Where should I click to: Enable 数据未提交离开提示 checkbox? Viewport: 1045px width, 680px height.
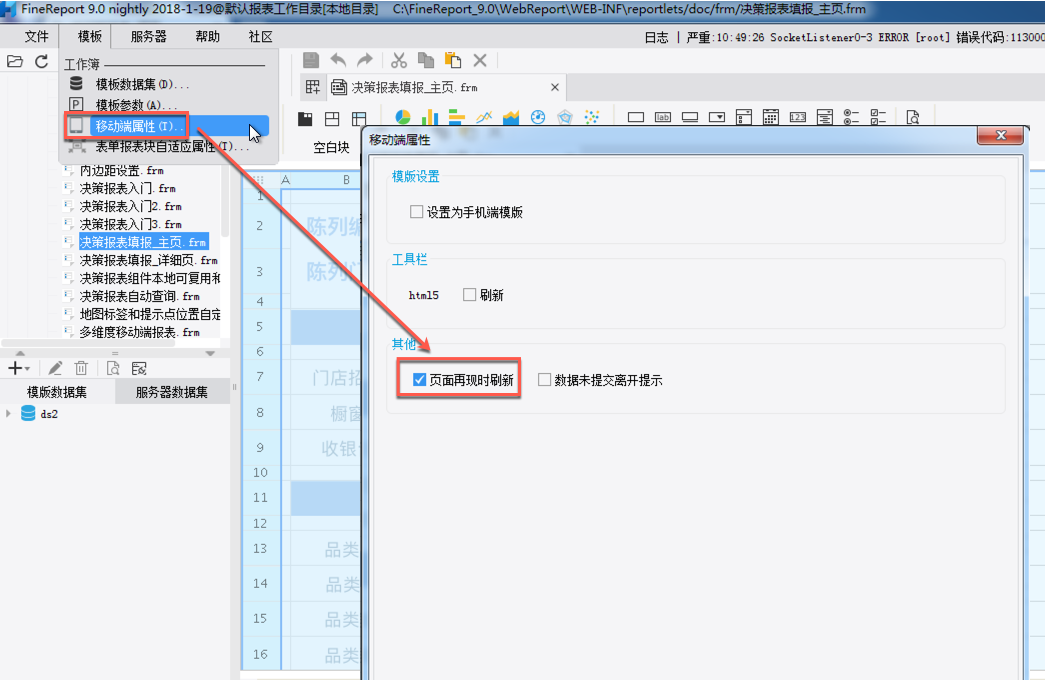click(x=544, y=380)
